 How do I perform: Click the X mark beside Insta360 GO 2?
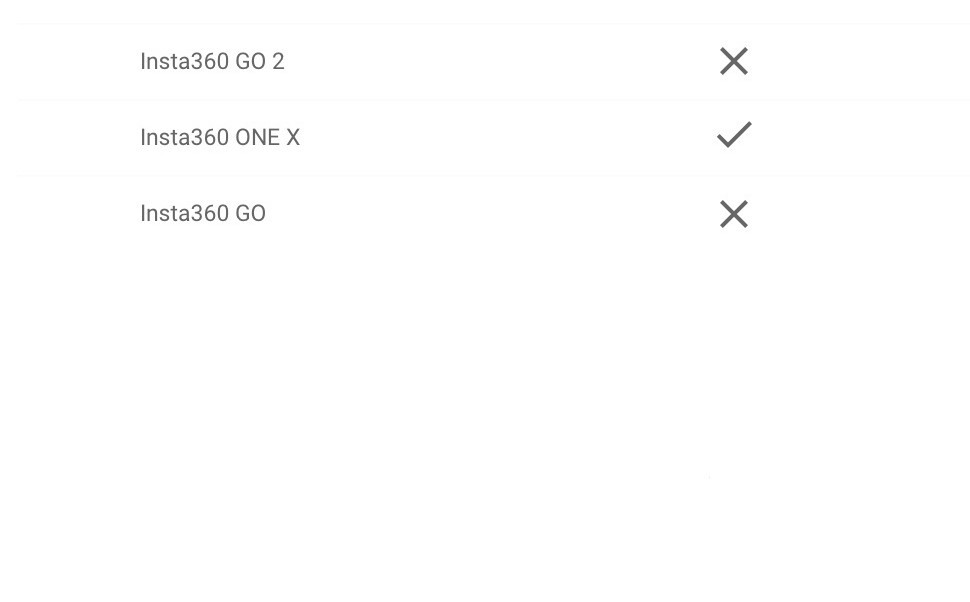734,61
